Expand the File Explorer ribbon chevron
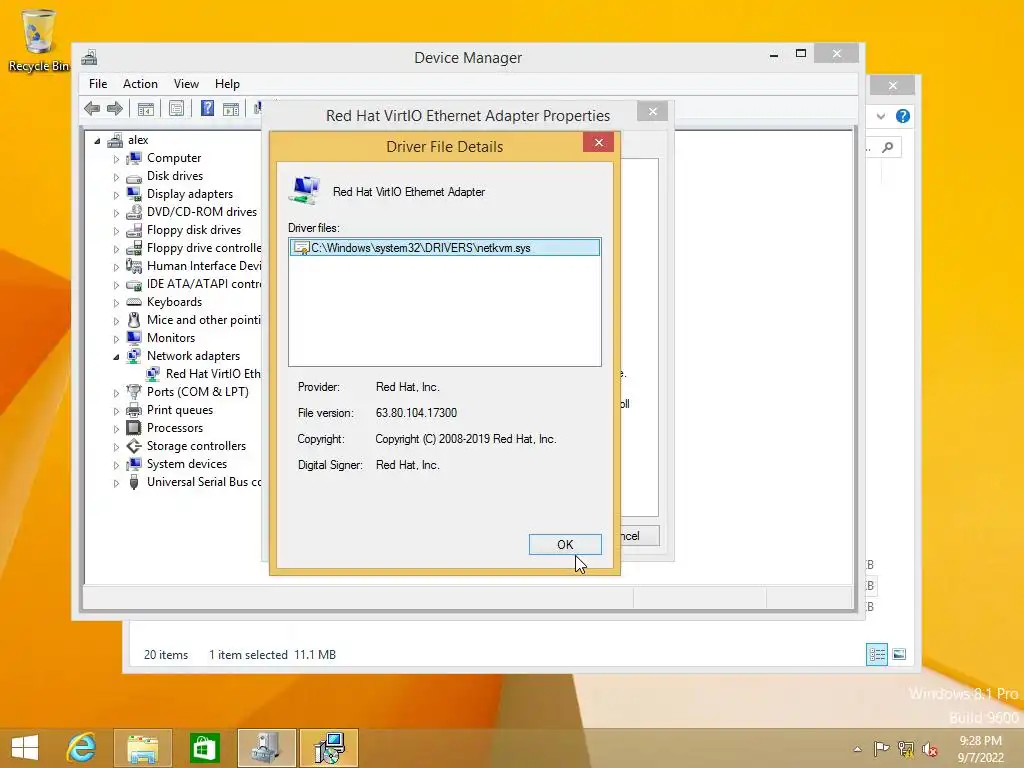The width and height of the screenshot is (1024, 768). [881, 116]
